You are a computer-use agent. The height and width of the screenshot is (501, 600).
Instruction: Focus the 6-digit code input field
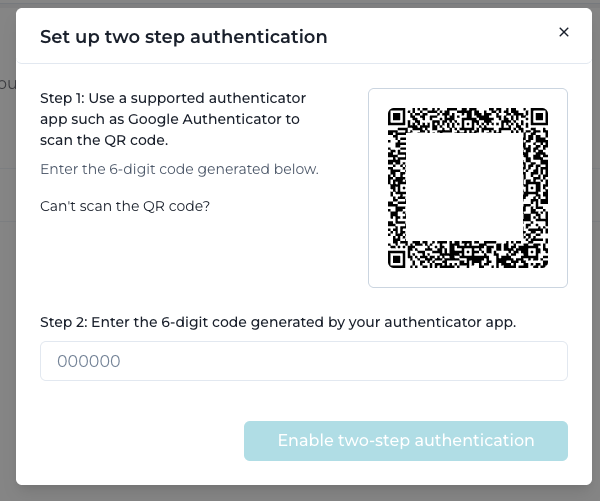pos(304,361)
